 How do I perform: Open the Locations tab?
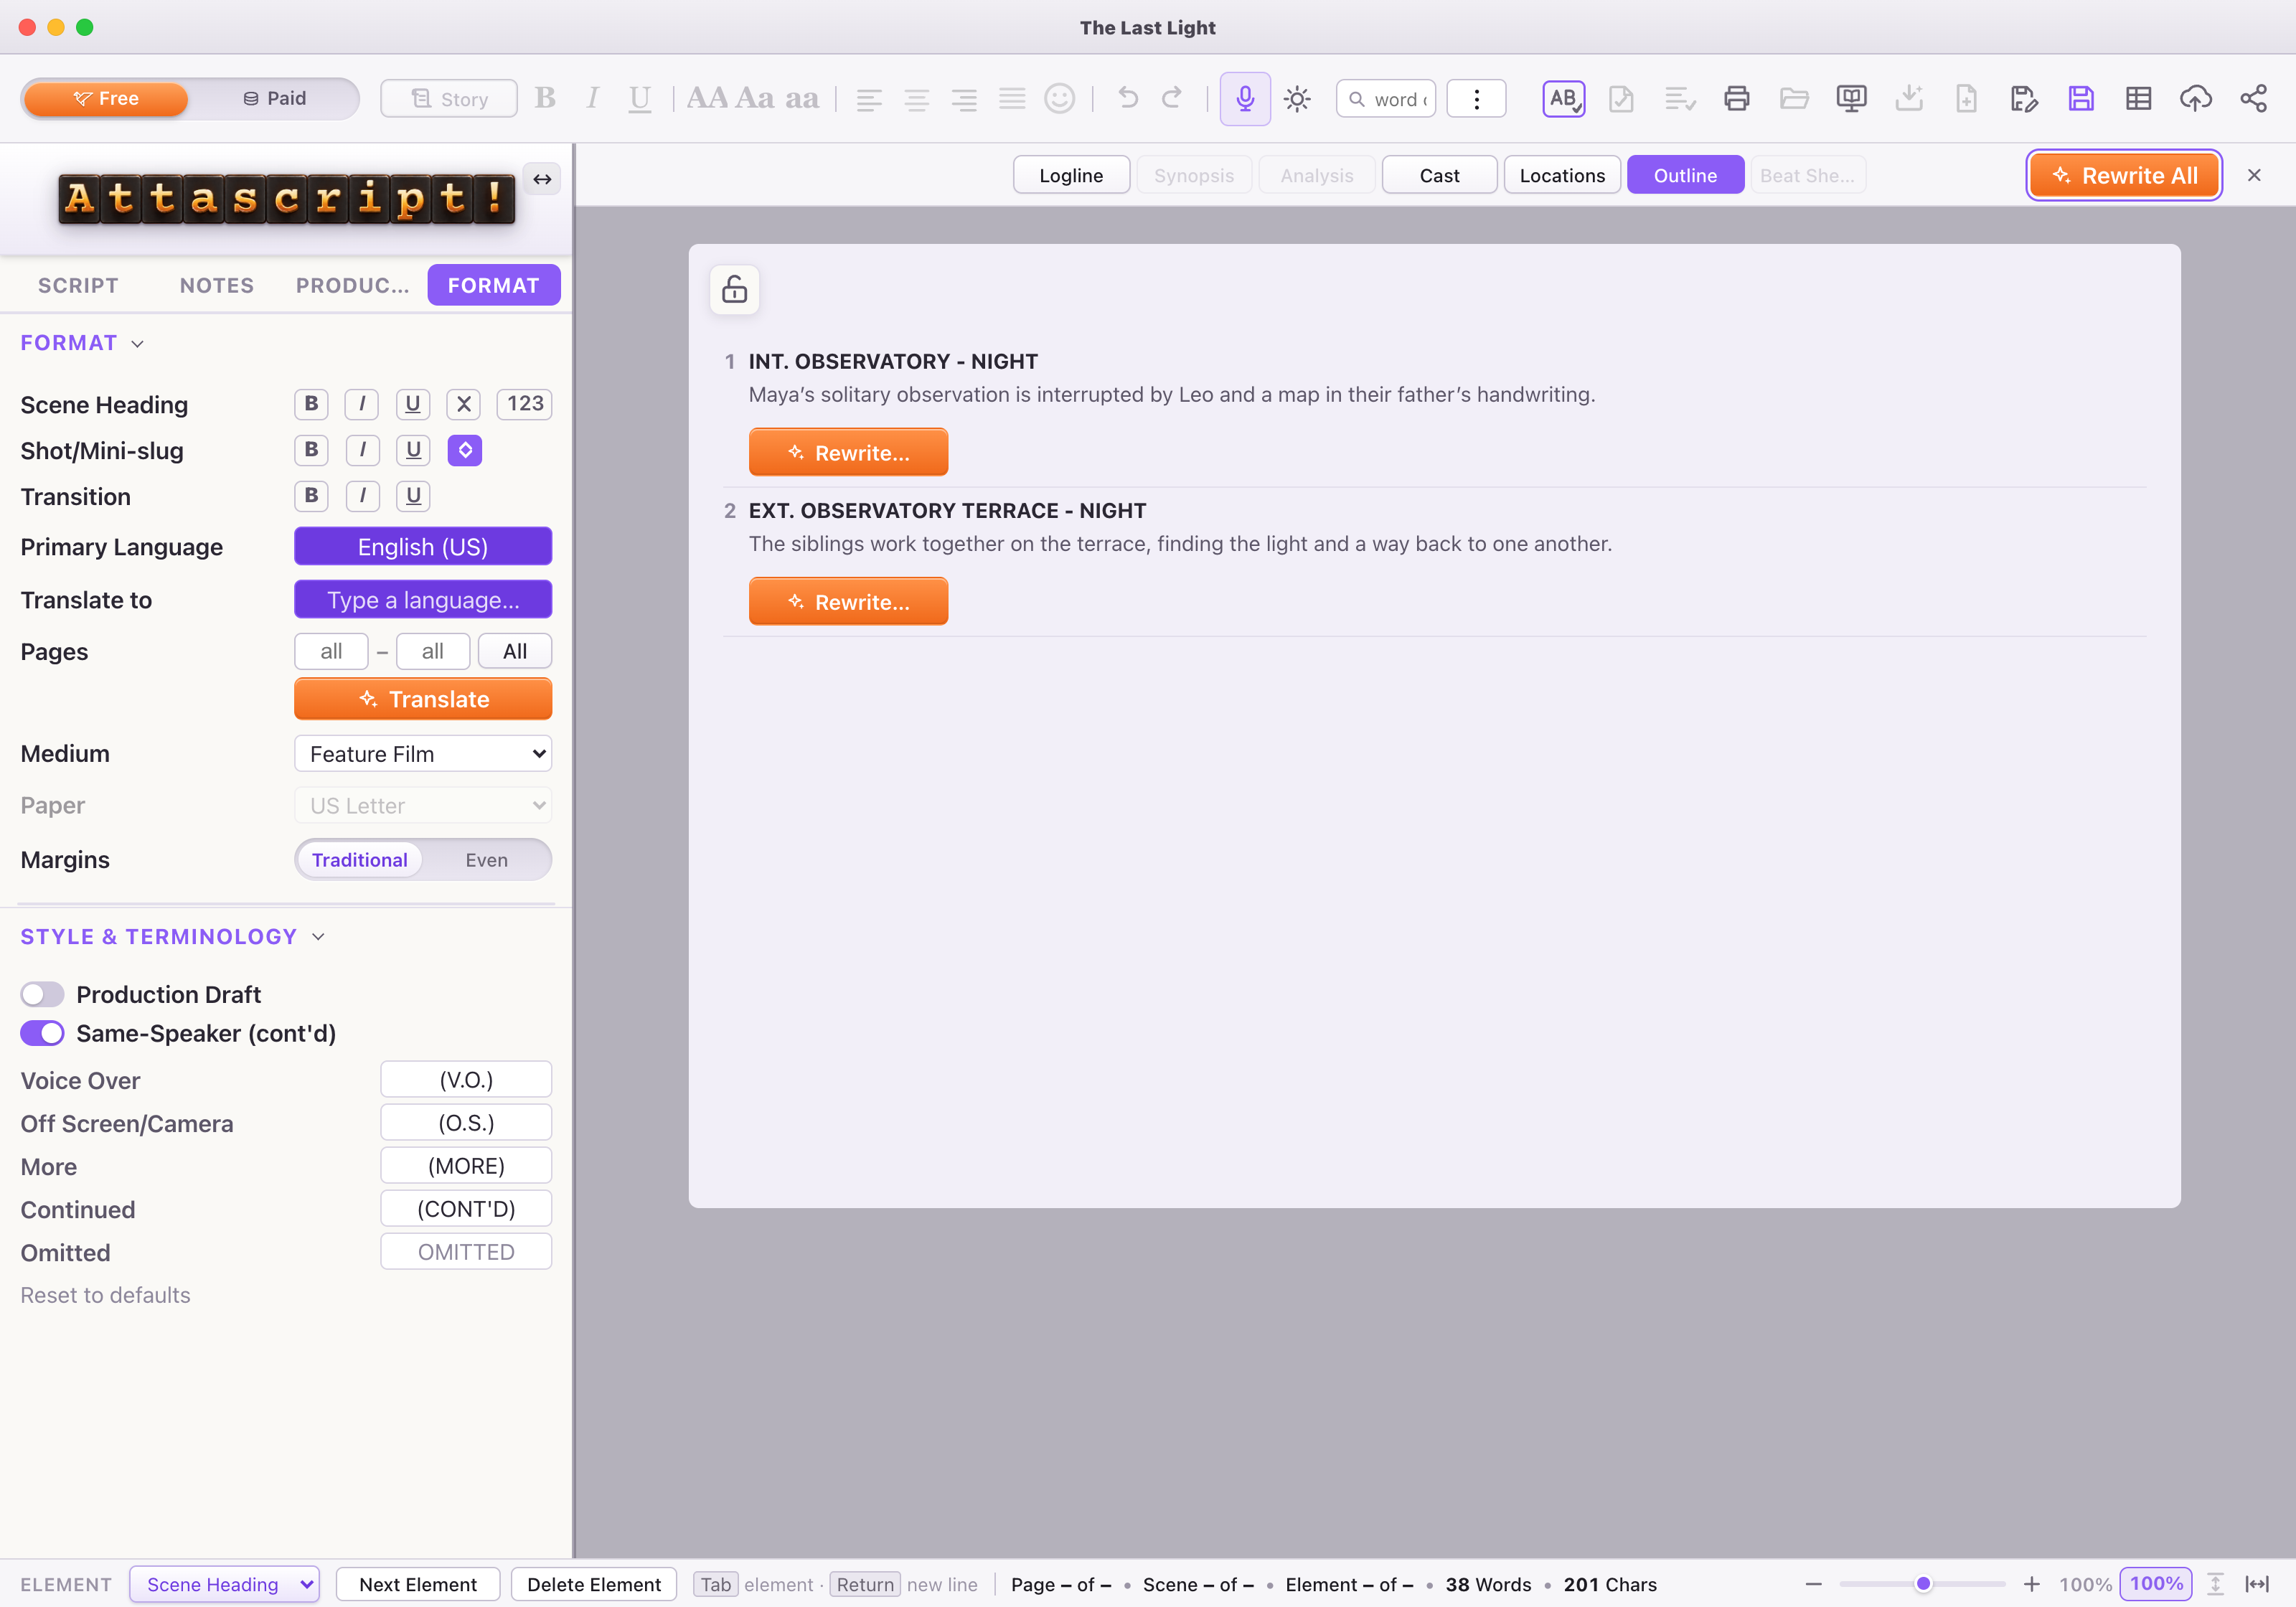1562,175
